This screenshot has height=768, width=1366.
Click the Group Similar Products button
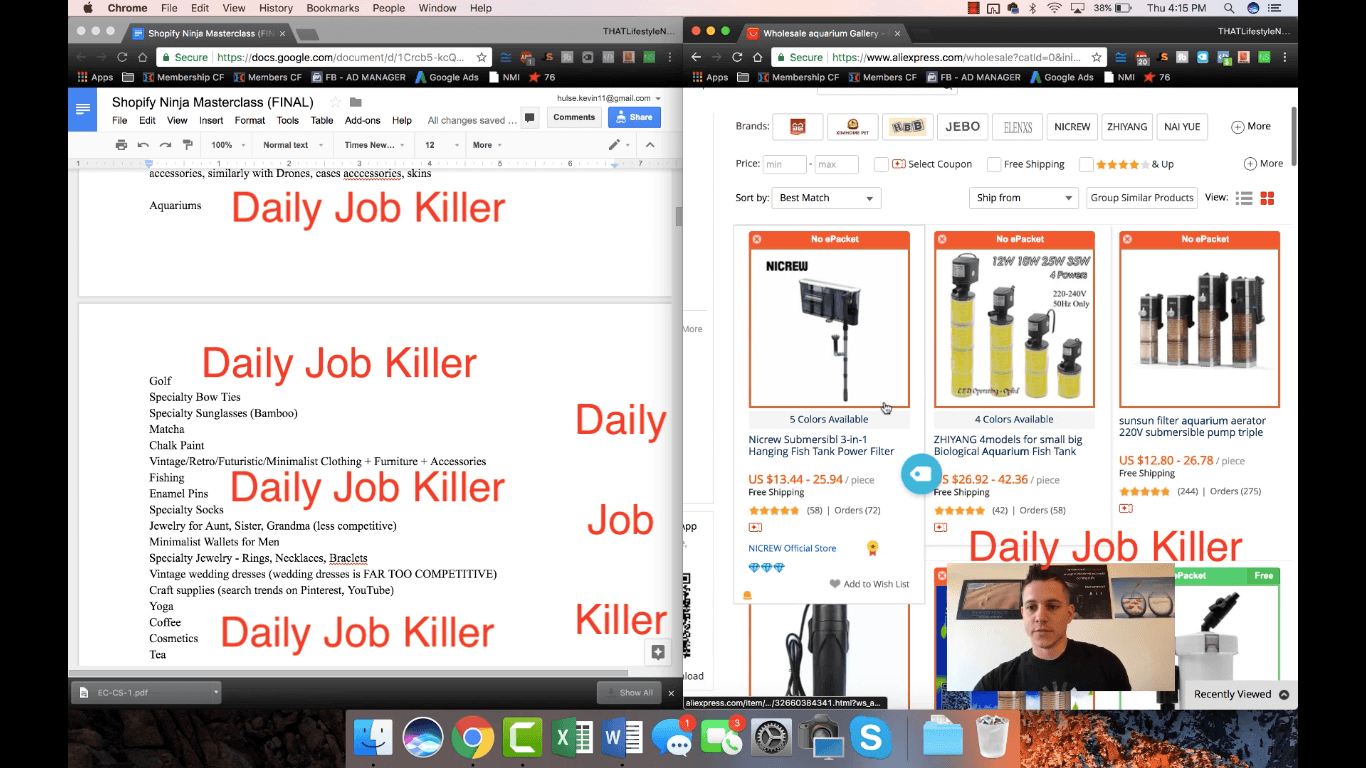(1142, 198)
